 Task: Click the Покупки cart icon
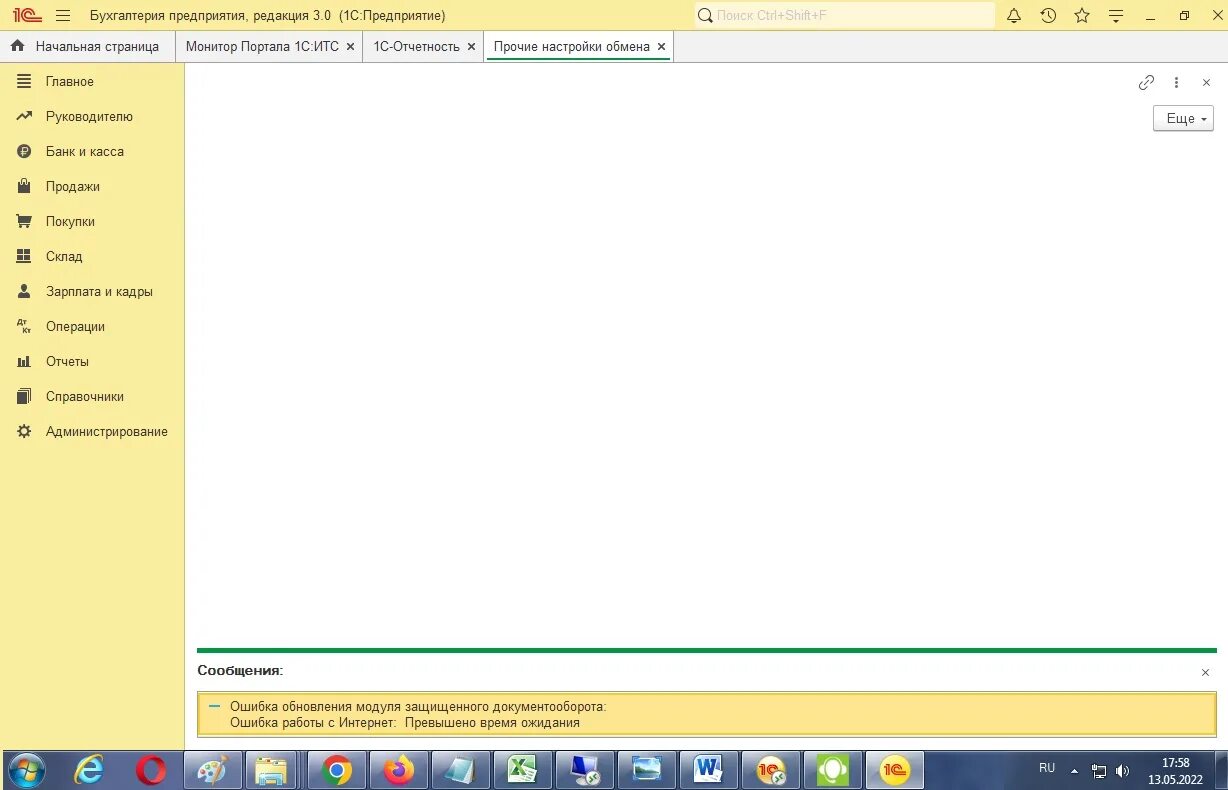[24, 221]
